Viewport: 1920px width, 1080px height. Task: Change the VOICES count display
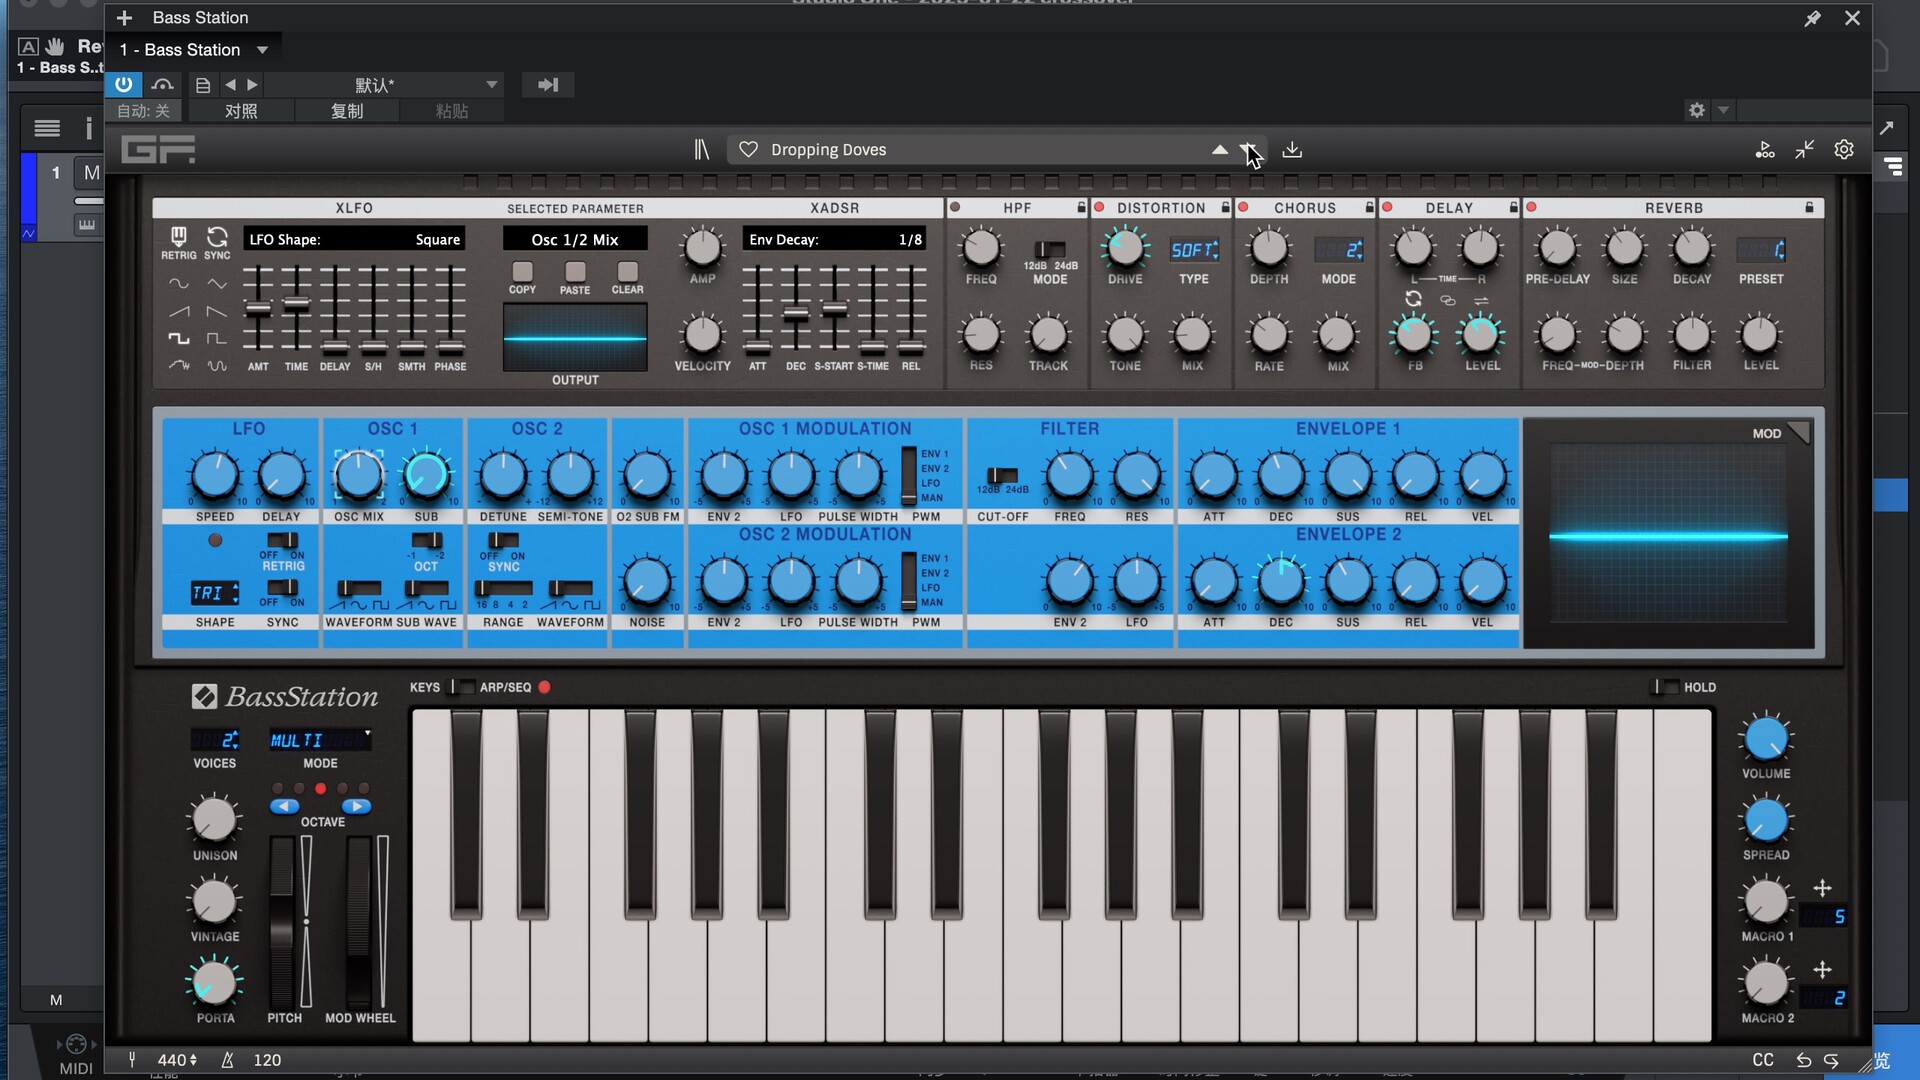click(215, 740)
